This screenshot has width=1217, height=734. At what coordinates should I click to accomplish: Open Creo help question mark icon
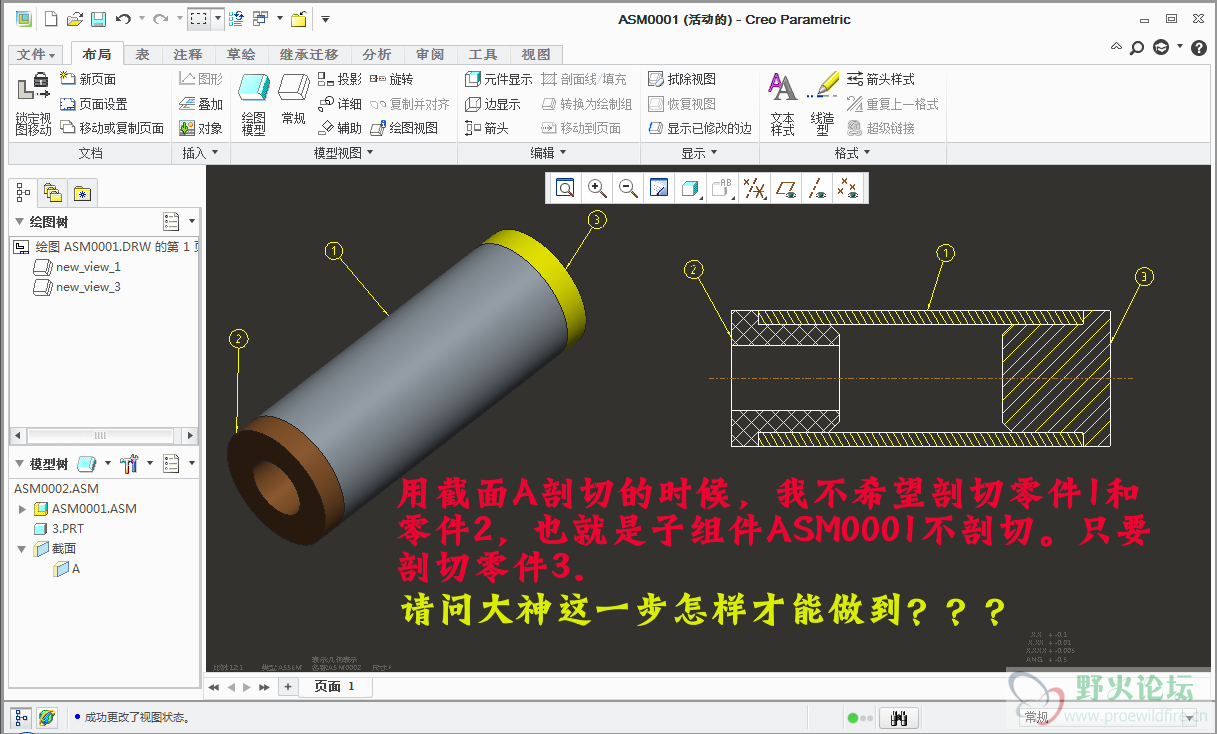(x=1198, y=47)
